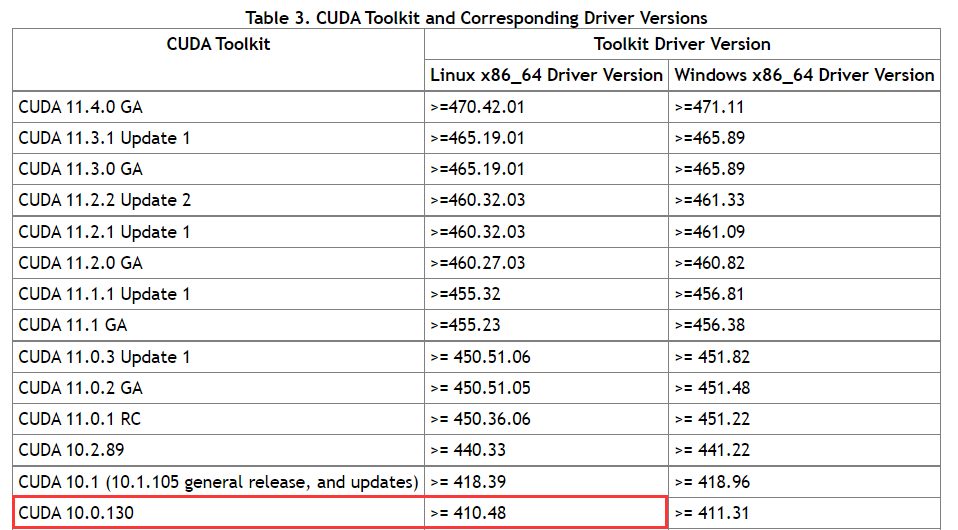The image size is (958, 530).
Task: Select the 'CUDA 10.1 (10.1.105 general release, and updates)' cell
Action: tap(218, 482)
